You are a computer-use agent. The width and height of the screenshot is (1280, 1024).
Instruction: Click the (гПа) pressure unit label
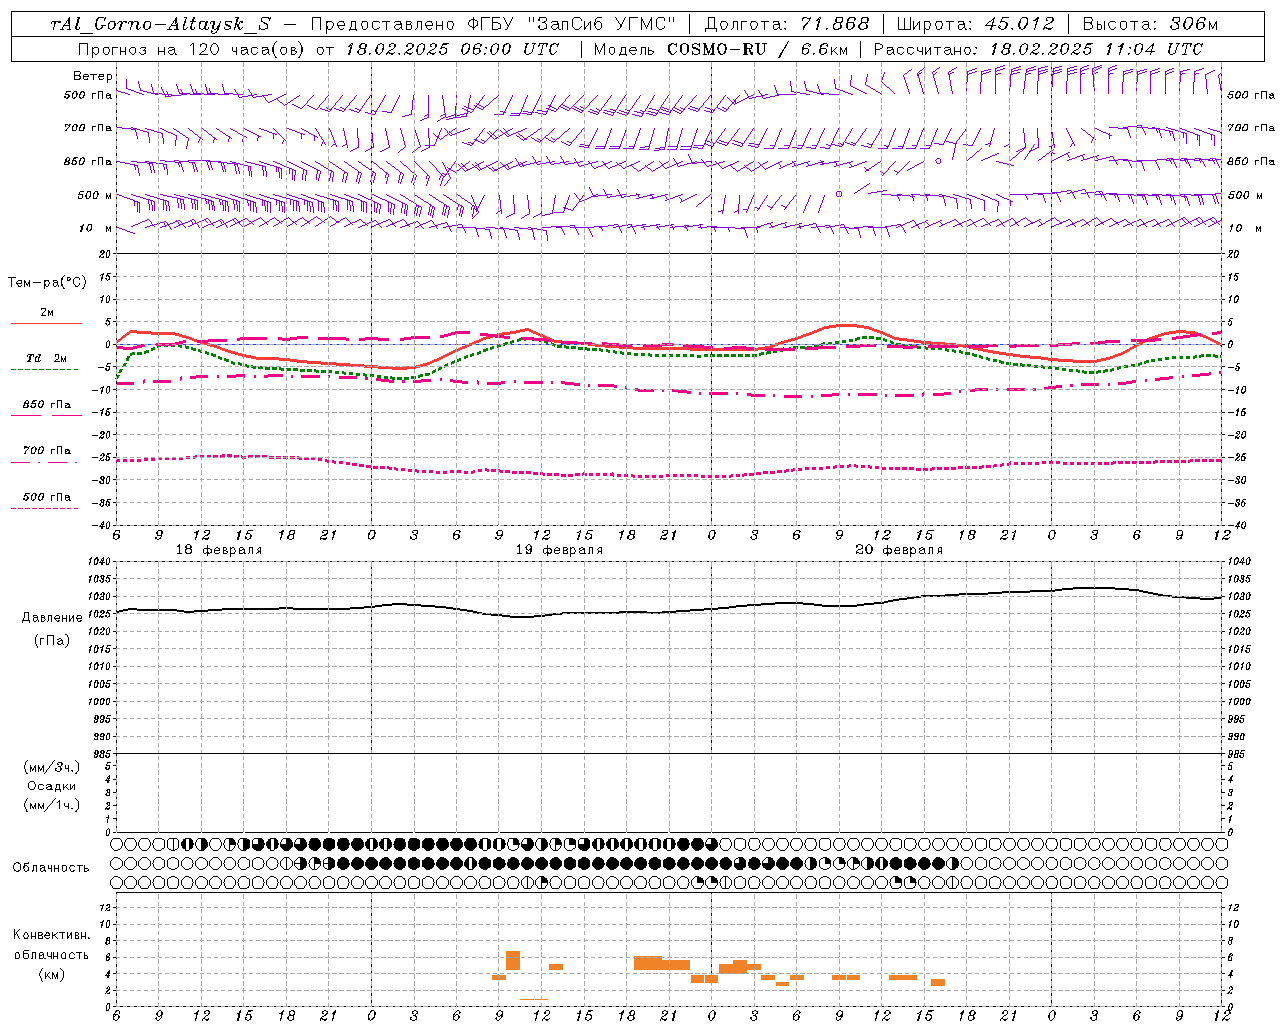[52, 640]
